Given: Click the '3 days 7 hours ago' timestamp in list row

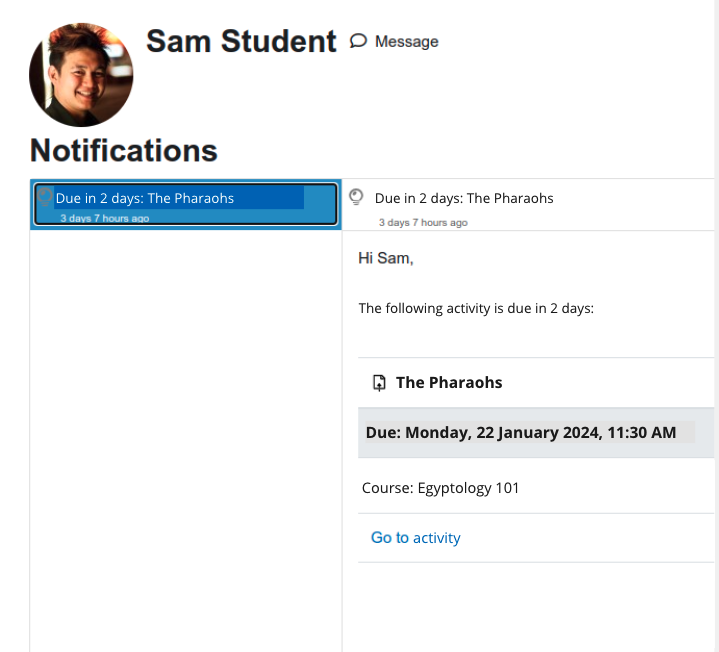Looking at the screenshot, I should [105, 218].
